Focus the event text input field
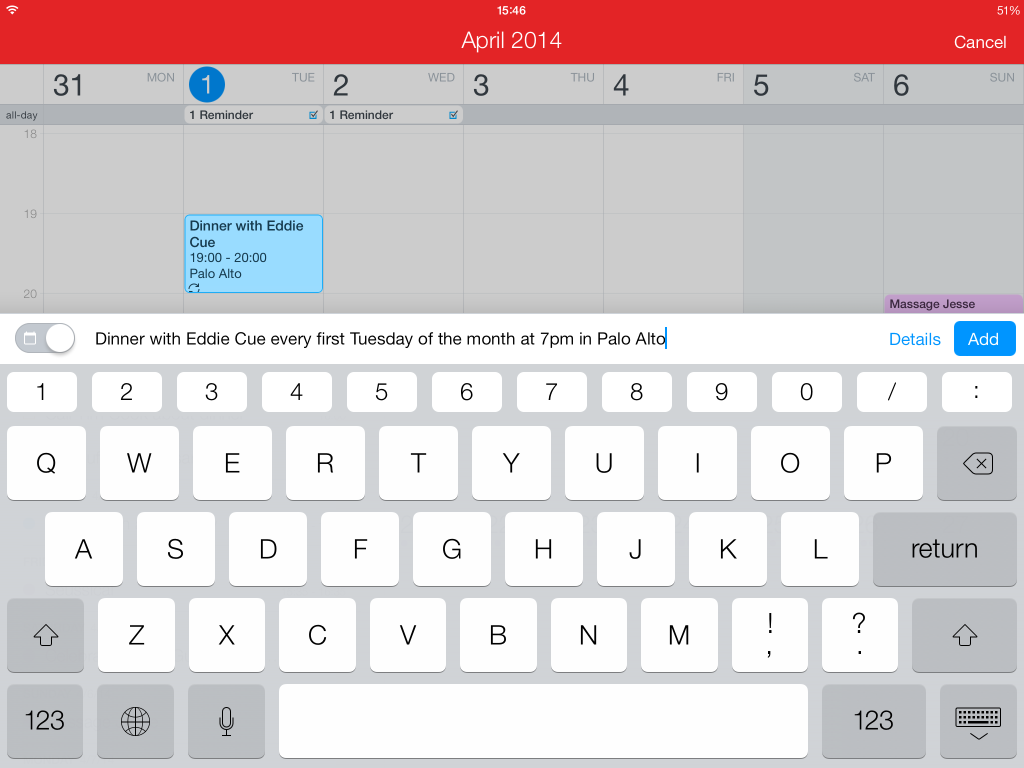Viewport: 1024px width, 768px height. 483,339
